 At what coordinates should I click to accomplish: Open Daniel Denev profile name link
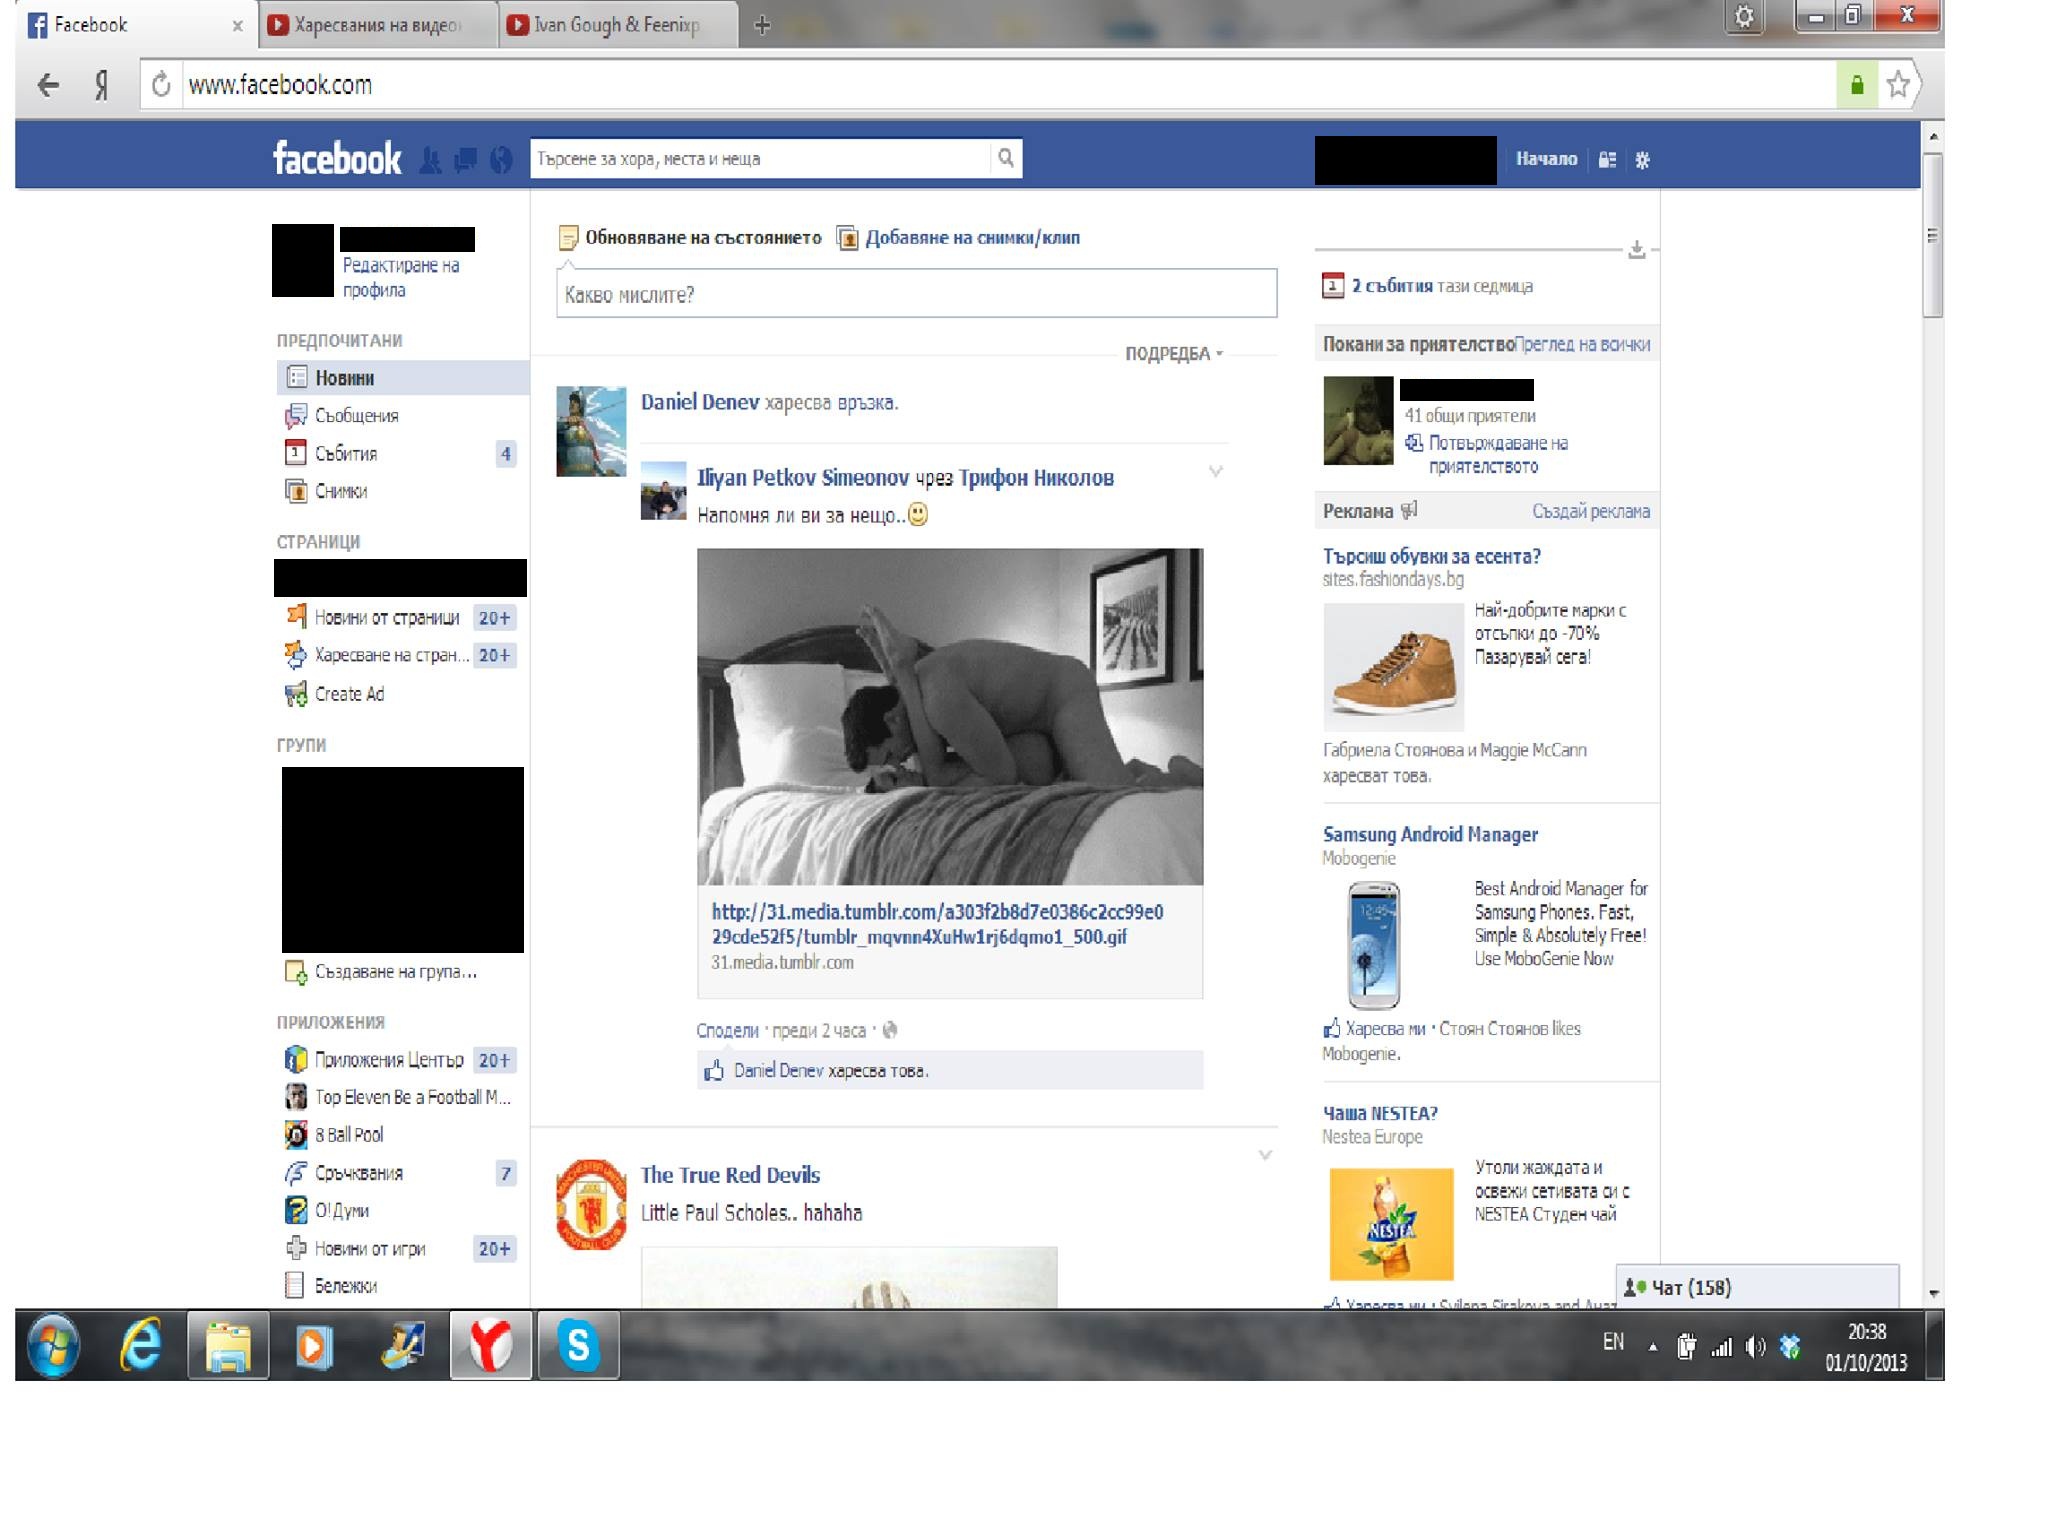point(700,402)
